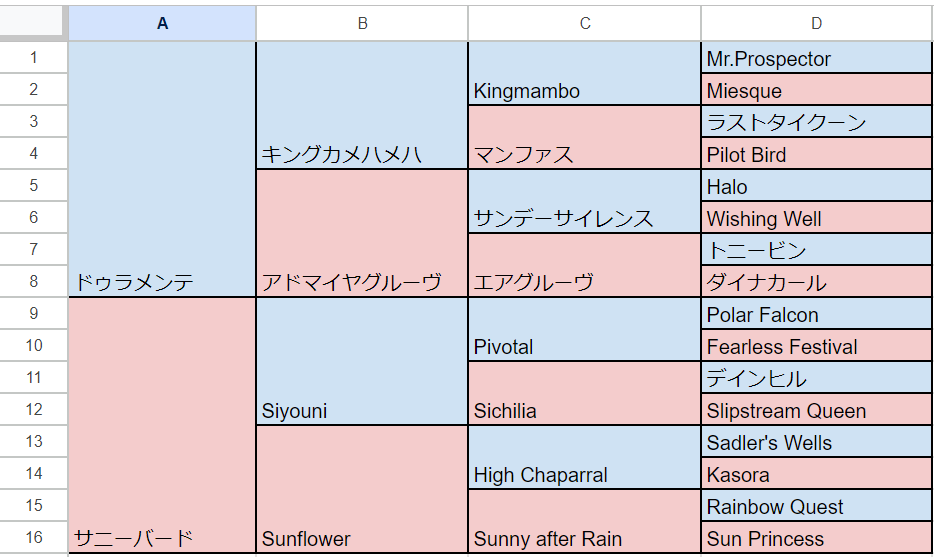Select the ドゥラメンテ merged cell
The height and width of the screenshot is (557, 934).
[x=162, y=170]
